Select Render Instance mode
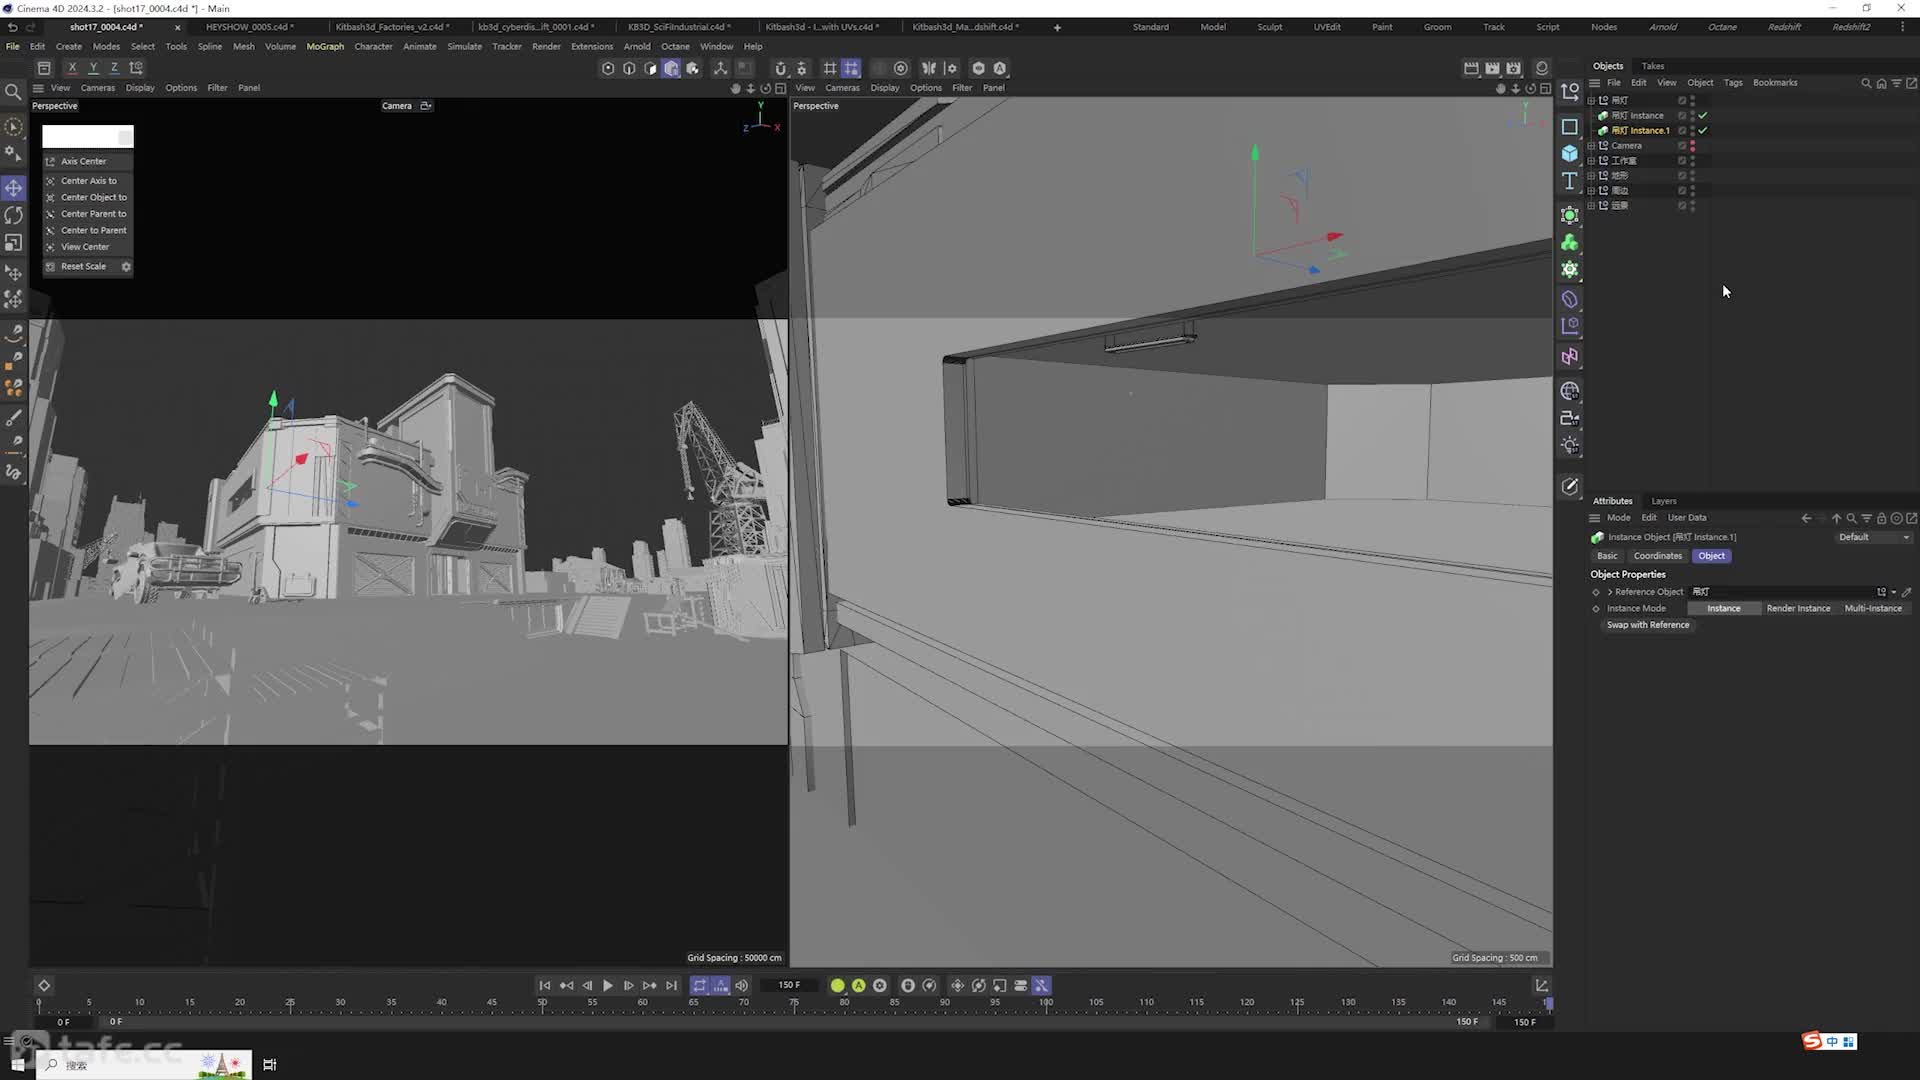 pos(1798,608)
